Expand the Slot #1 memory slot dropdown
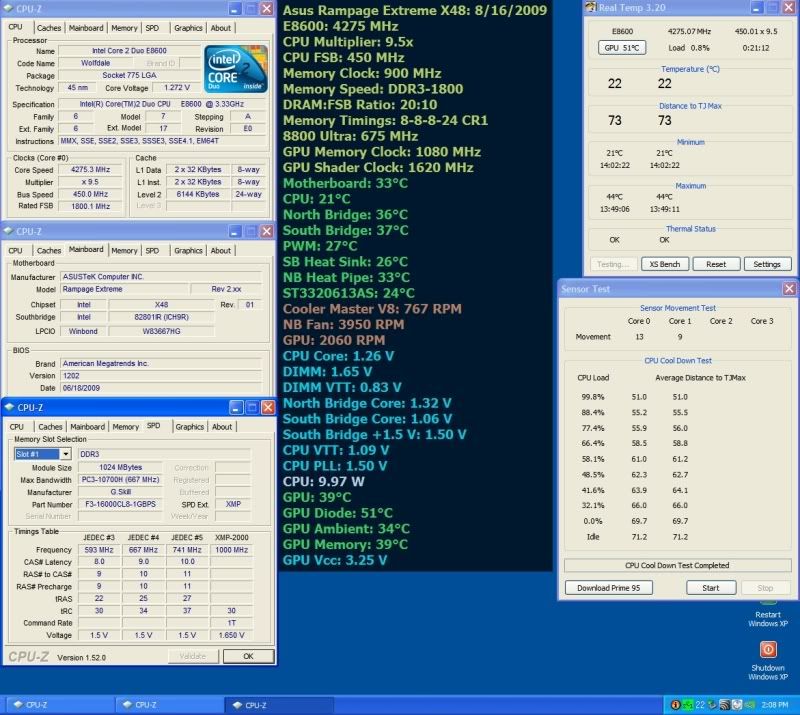Viewport: 800px width, 715px height. pyautogui.click(x=65, y=454)
